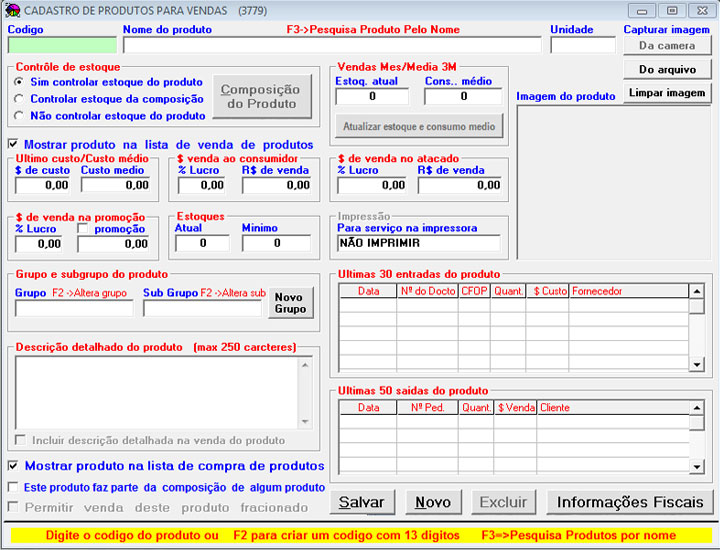
Task: Click entradas table scroll down arrow
Action: [697, 365]
